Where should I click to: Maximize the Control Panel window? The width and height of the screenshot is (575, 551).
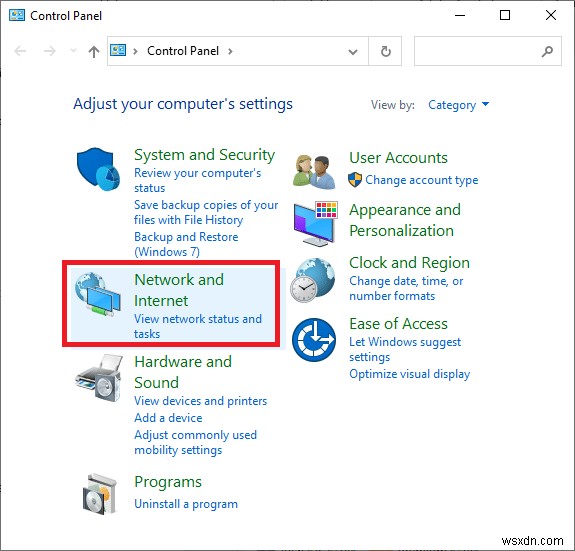coord(505,15)
